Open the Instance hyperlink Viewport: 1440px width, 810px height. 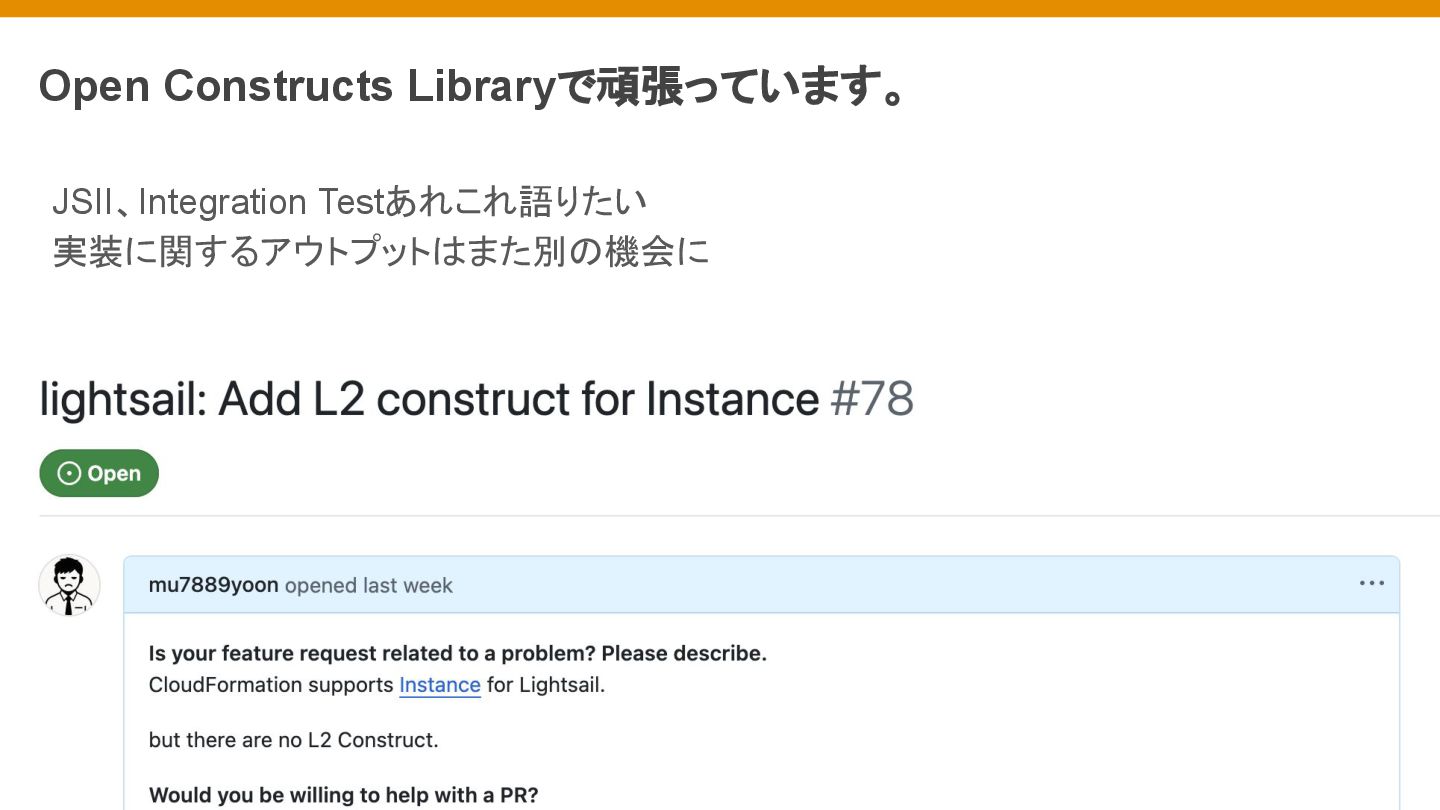point(440,685)
